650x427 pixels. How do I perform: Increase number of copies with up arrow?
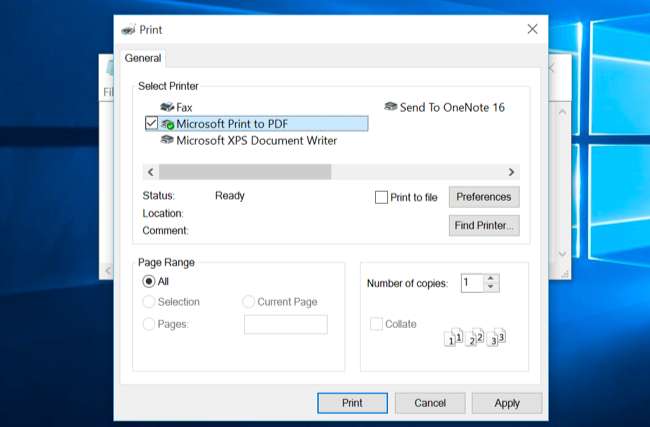point(491,279)
